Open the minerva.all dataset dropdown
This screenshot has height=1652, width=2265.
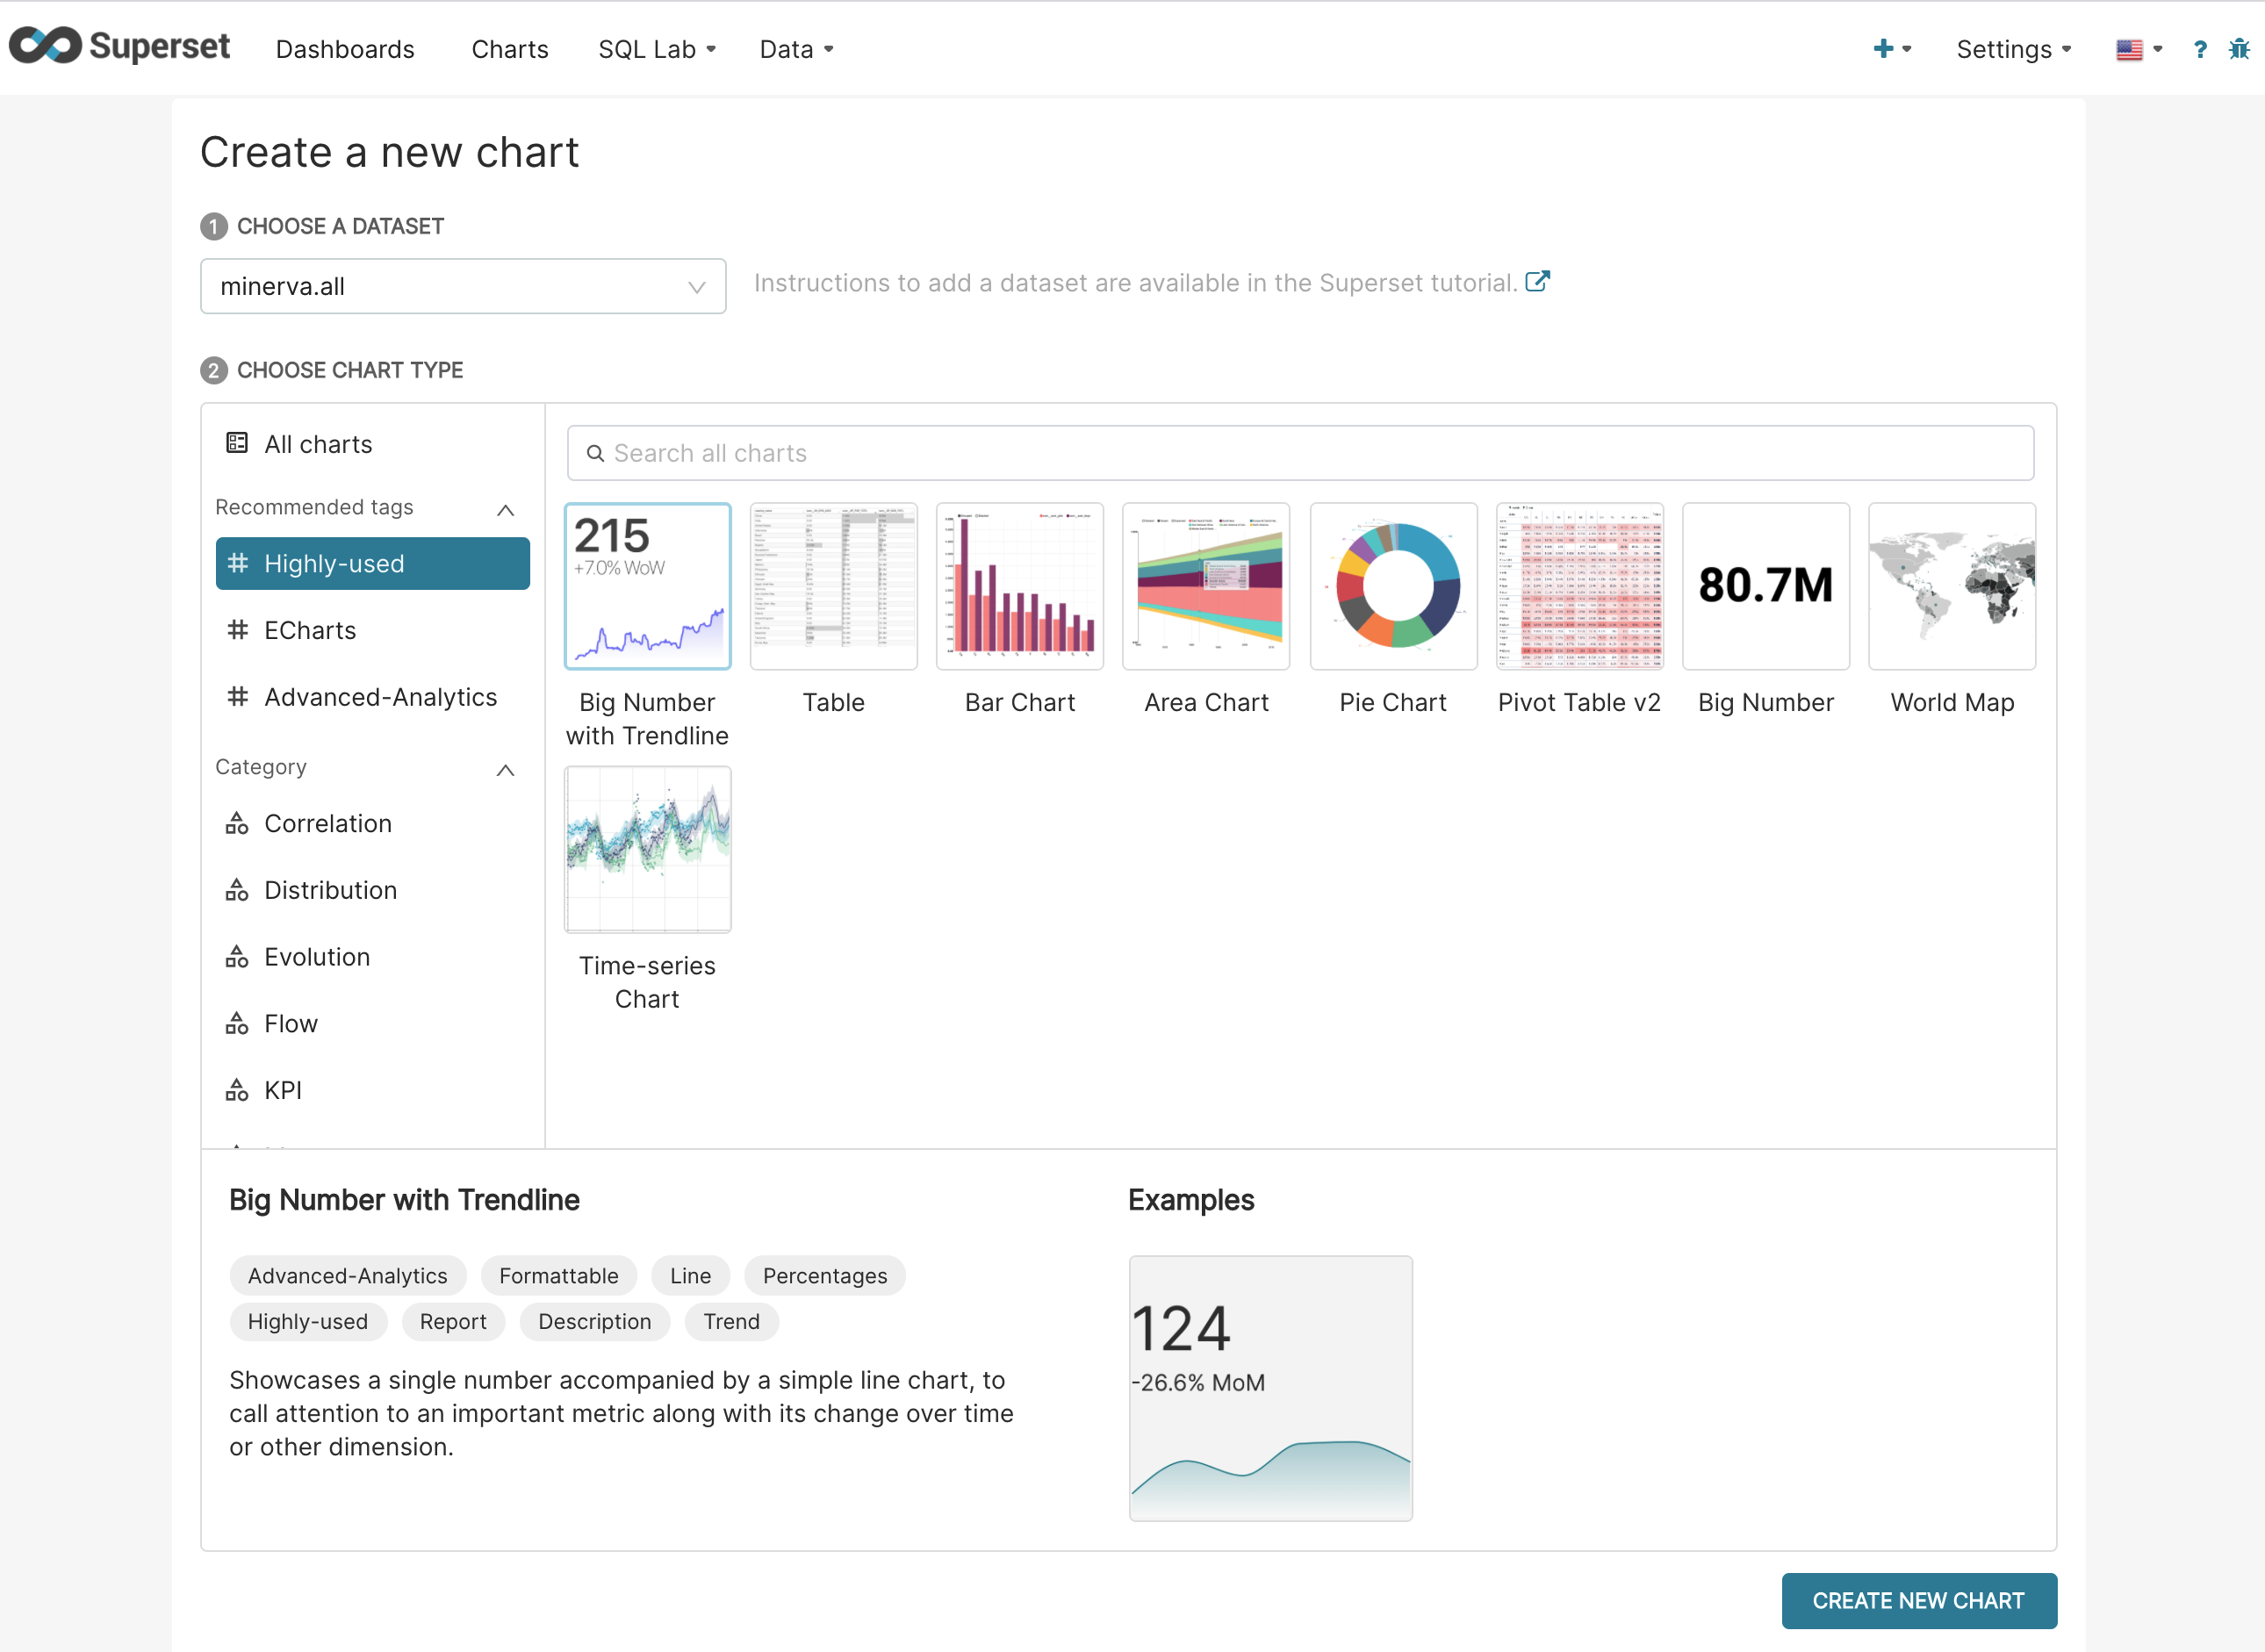463,287
